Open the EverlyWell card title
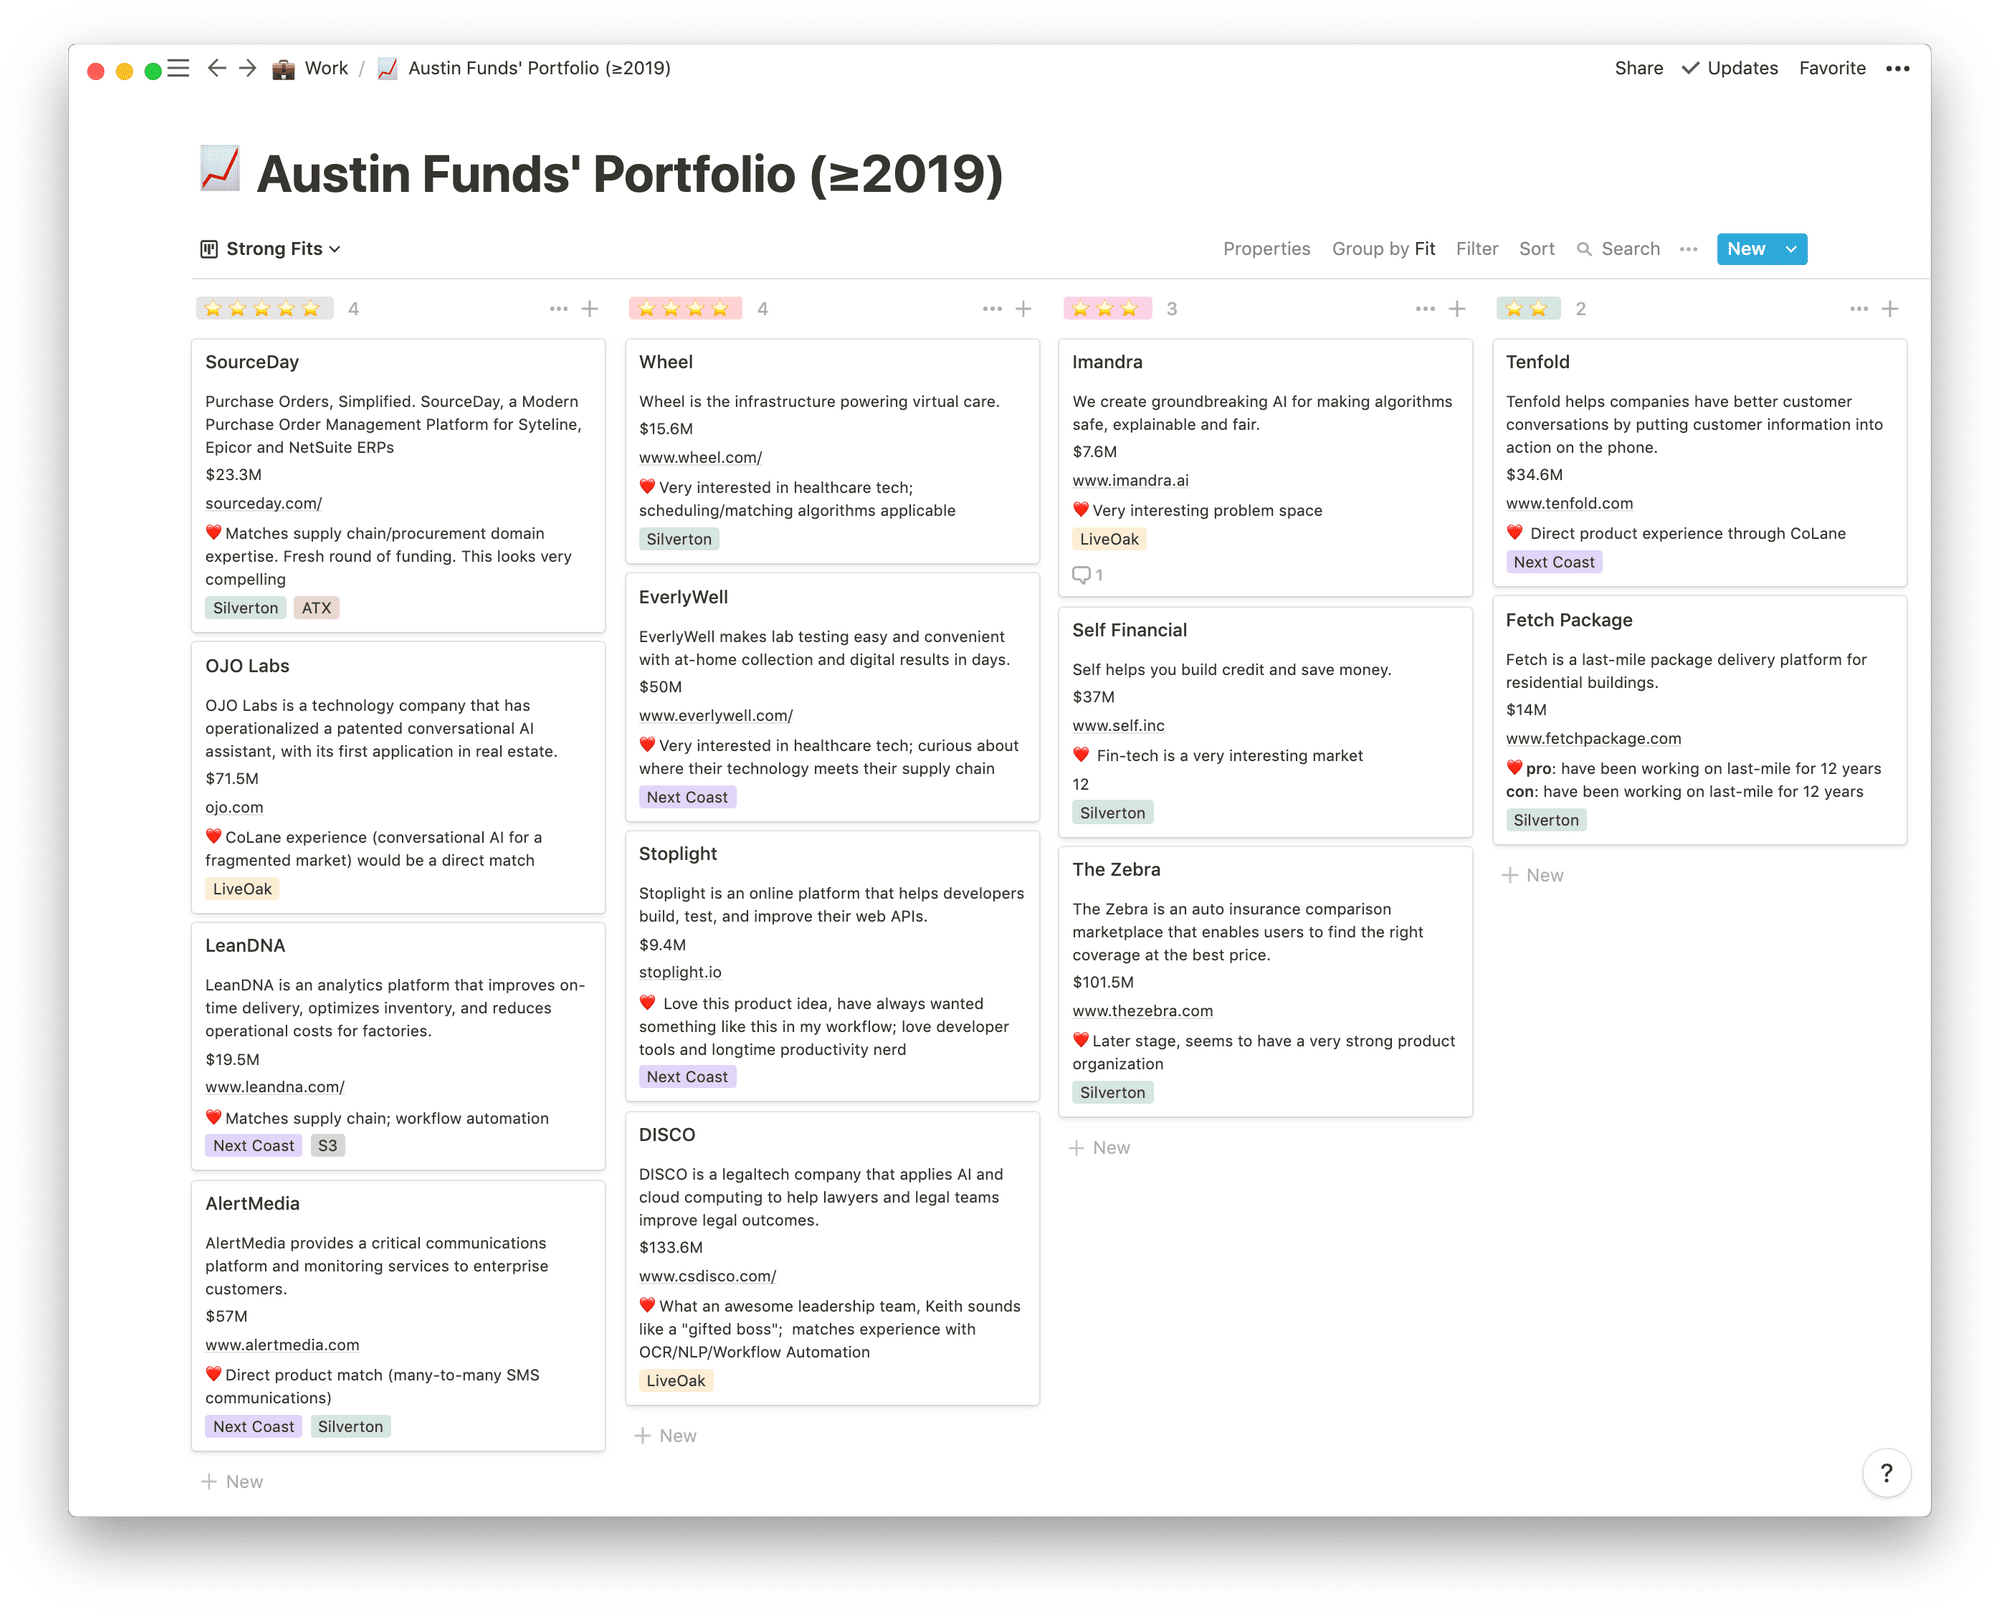The height and width of the screenshot is (1613, 2000). point(683,597)
